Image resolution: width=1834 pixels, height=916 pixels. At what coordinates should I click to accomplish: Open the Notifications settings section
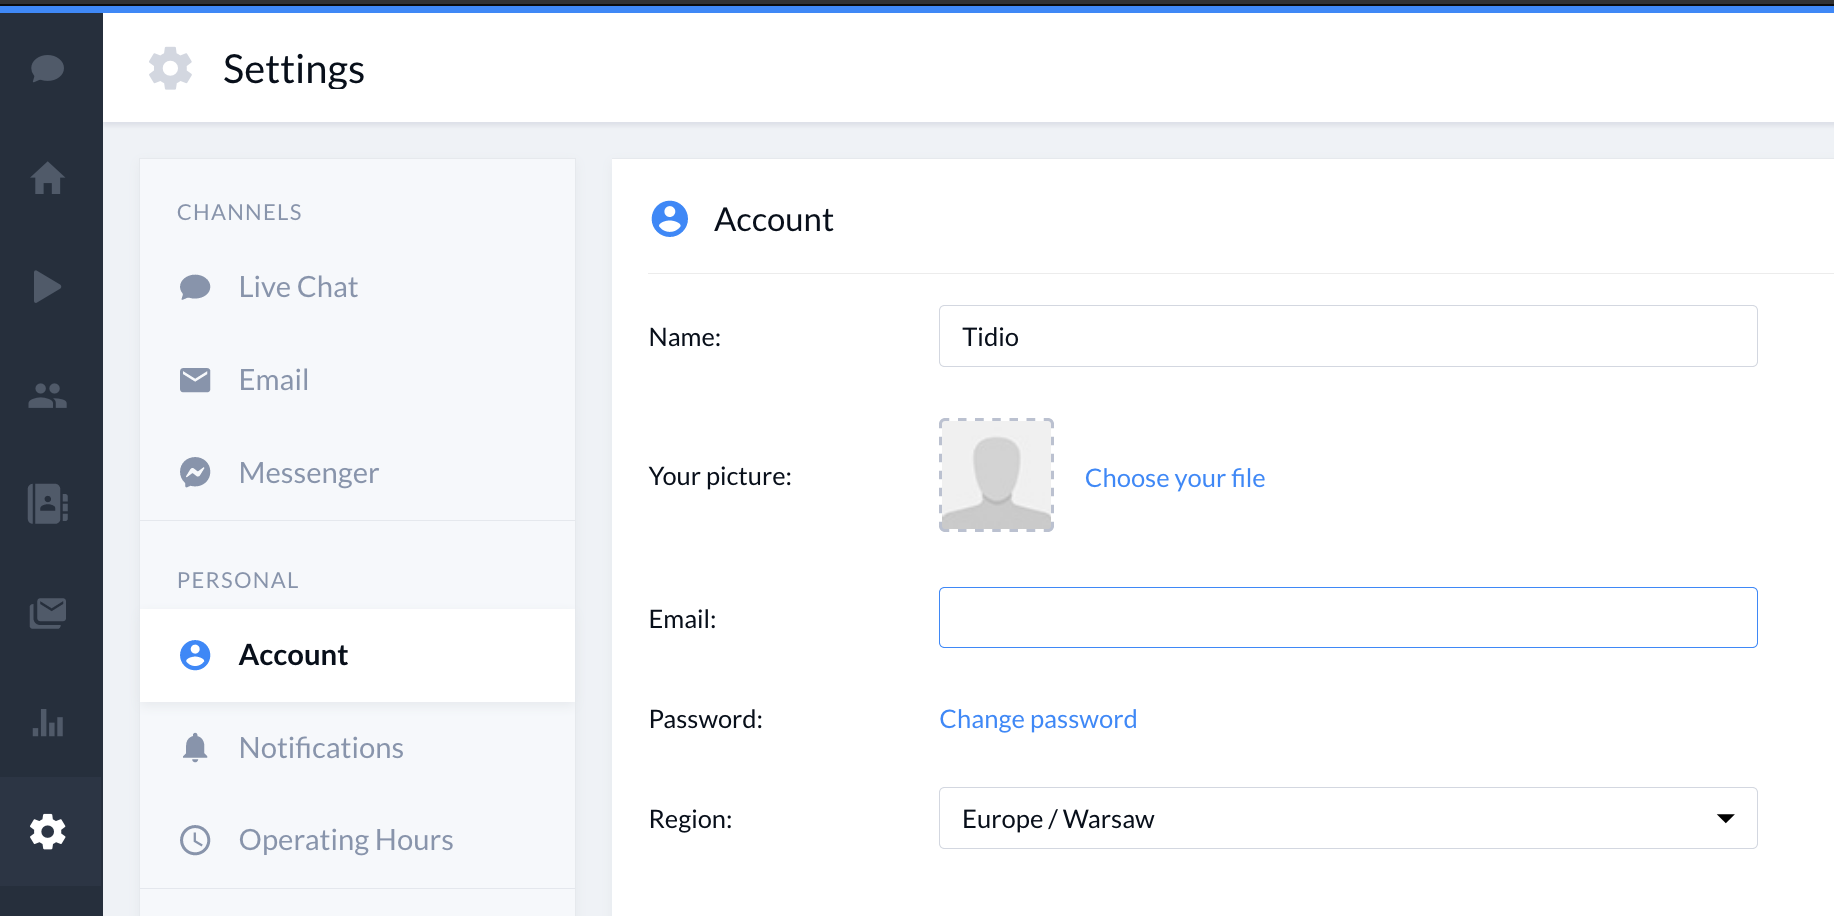coord(321,747)
